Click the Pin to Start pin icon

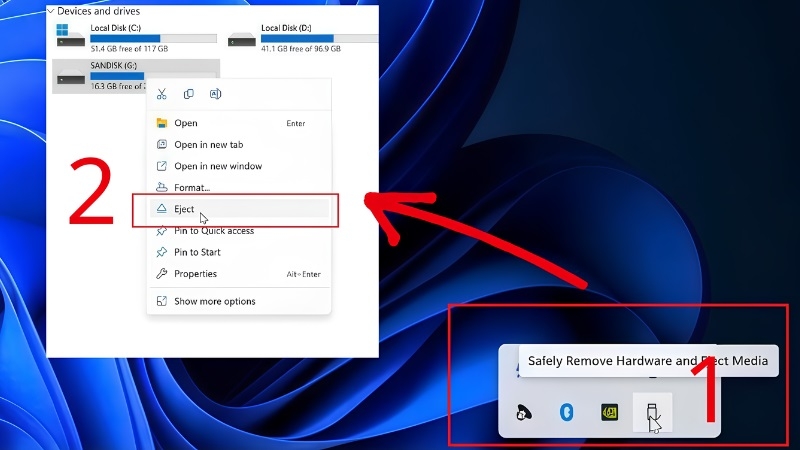click(162, 252)
